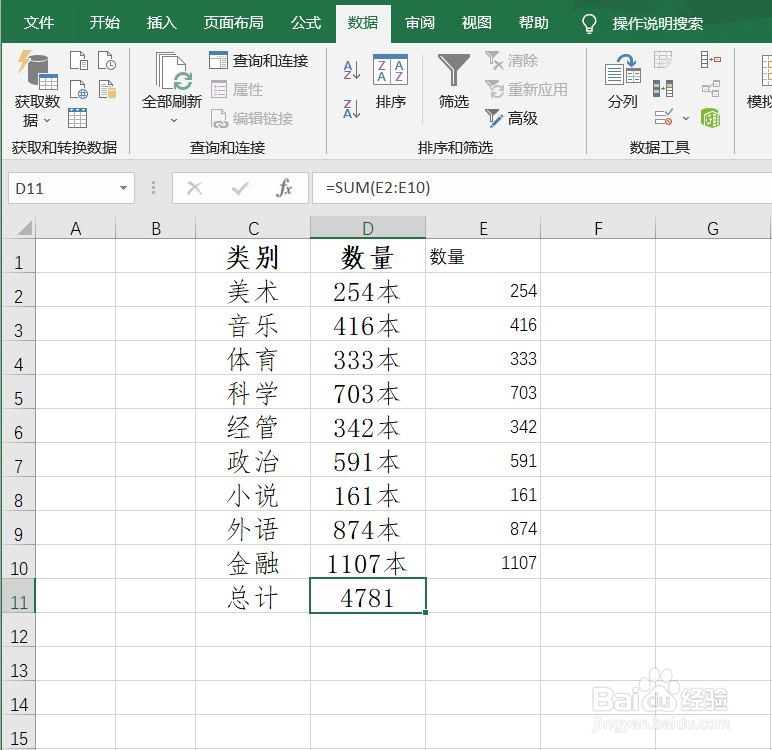Click the fx Insert Function icon
Image resolution: width=772 pixels, height=750 pixels.
click(x=284, y=188)
